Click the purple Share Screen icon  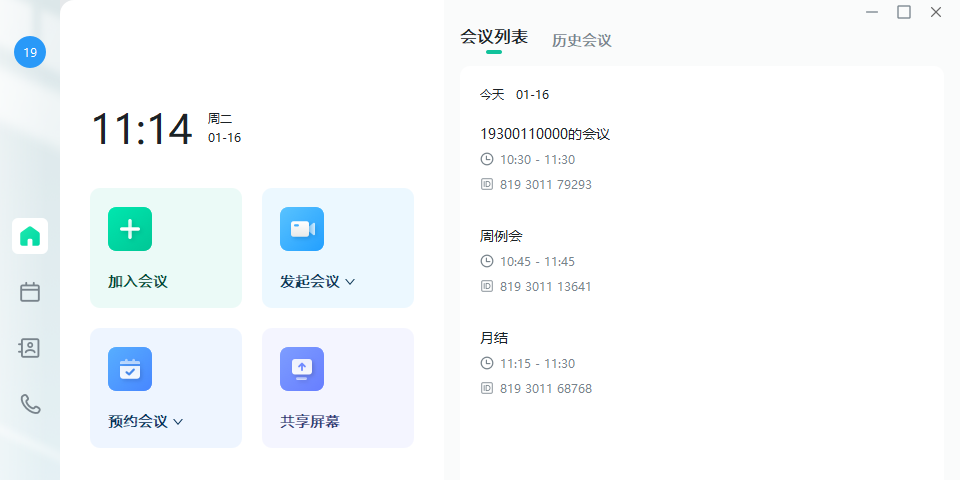pos(302,369)
